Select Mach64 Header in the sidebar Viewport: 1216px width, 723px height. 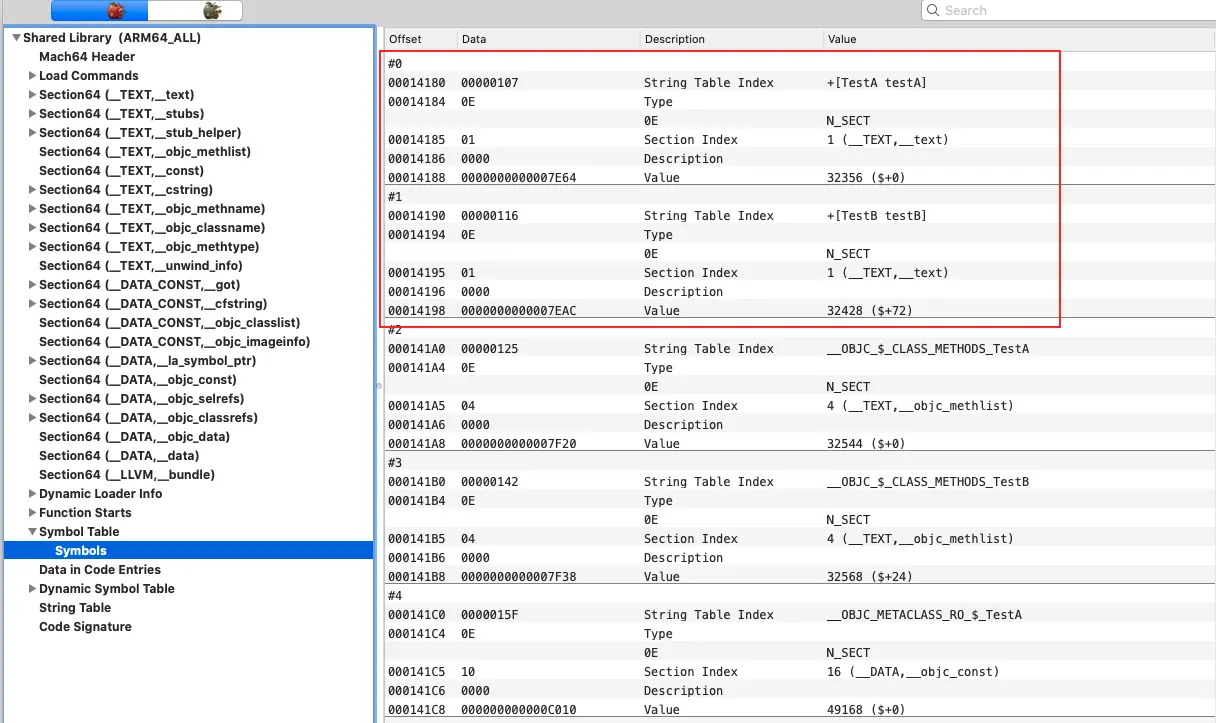87,57
